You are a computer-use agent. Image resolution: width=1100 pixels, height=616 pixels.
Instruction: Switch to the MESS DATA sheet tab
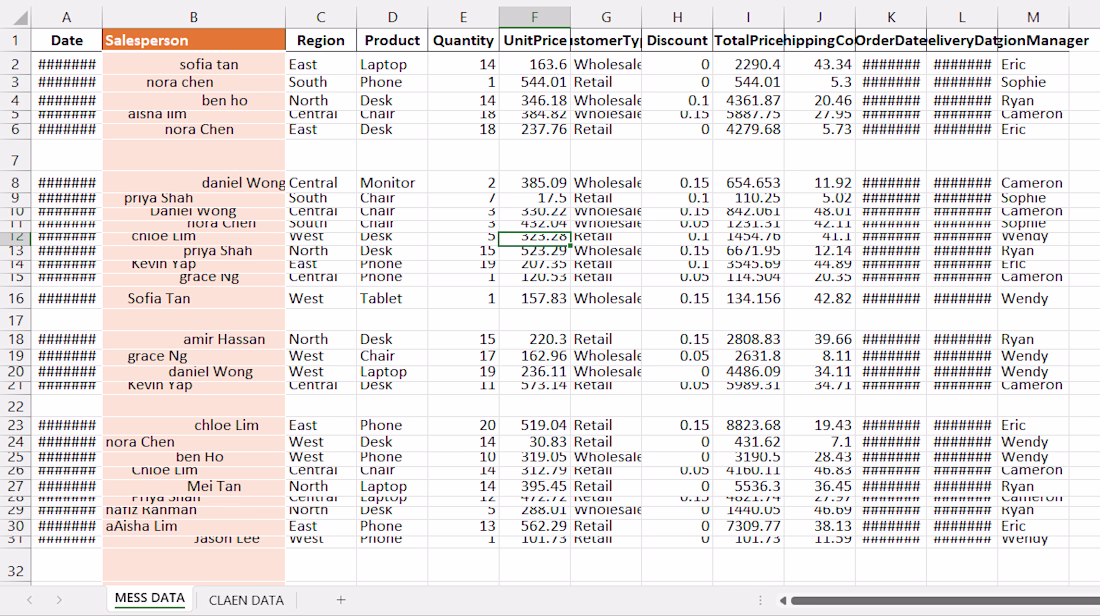click(149, 598)
